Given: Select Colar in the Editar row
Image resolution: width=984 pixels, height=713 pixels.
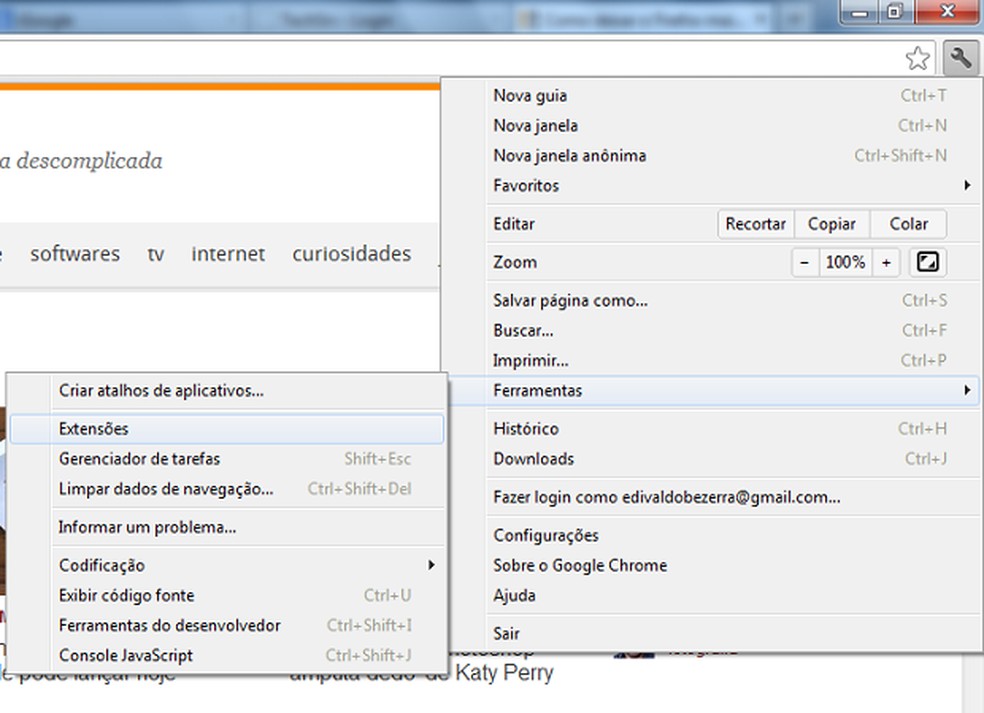Looking at the screenshot, I should click(x=907, y=223).
